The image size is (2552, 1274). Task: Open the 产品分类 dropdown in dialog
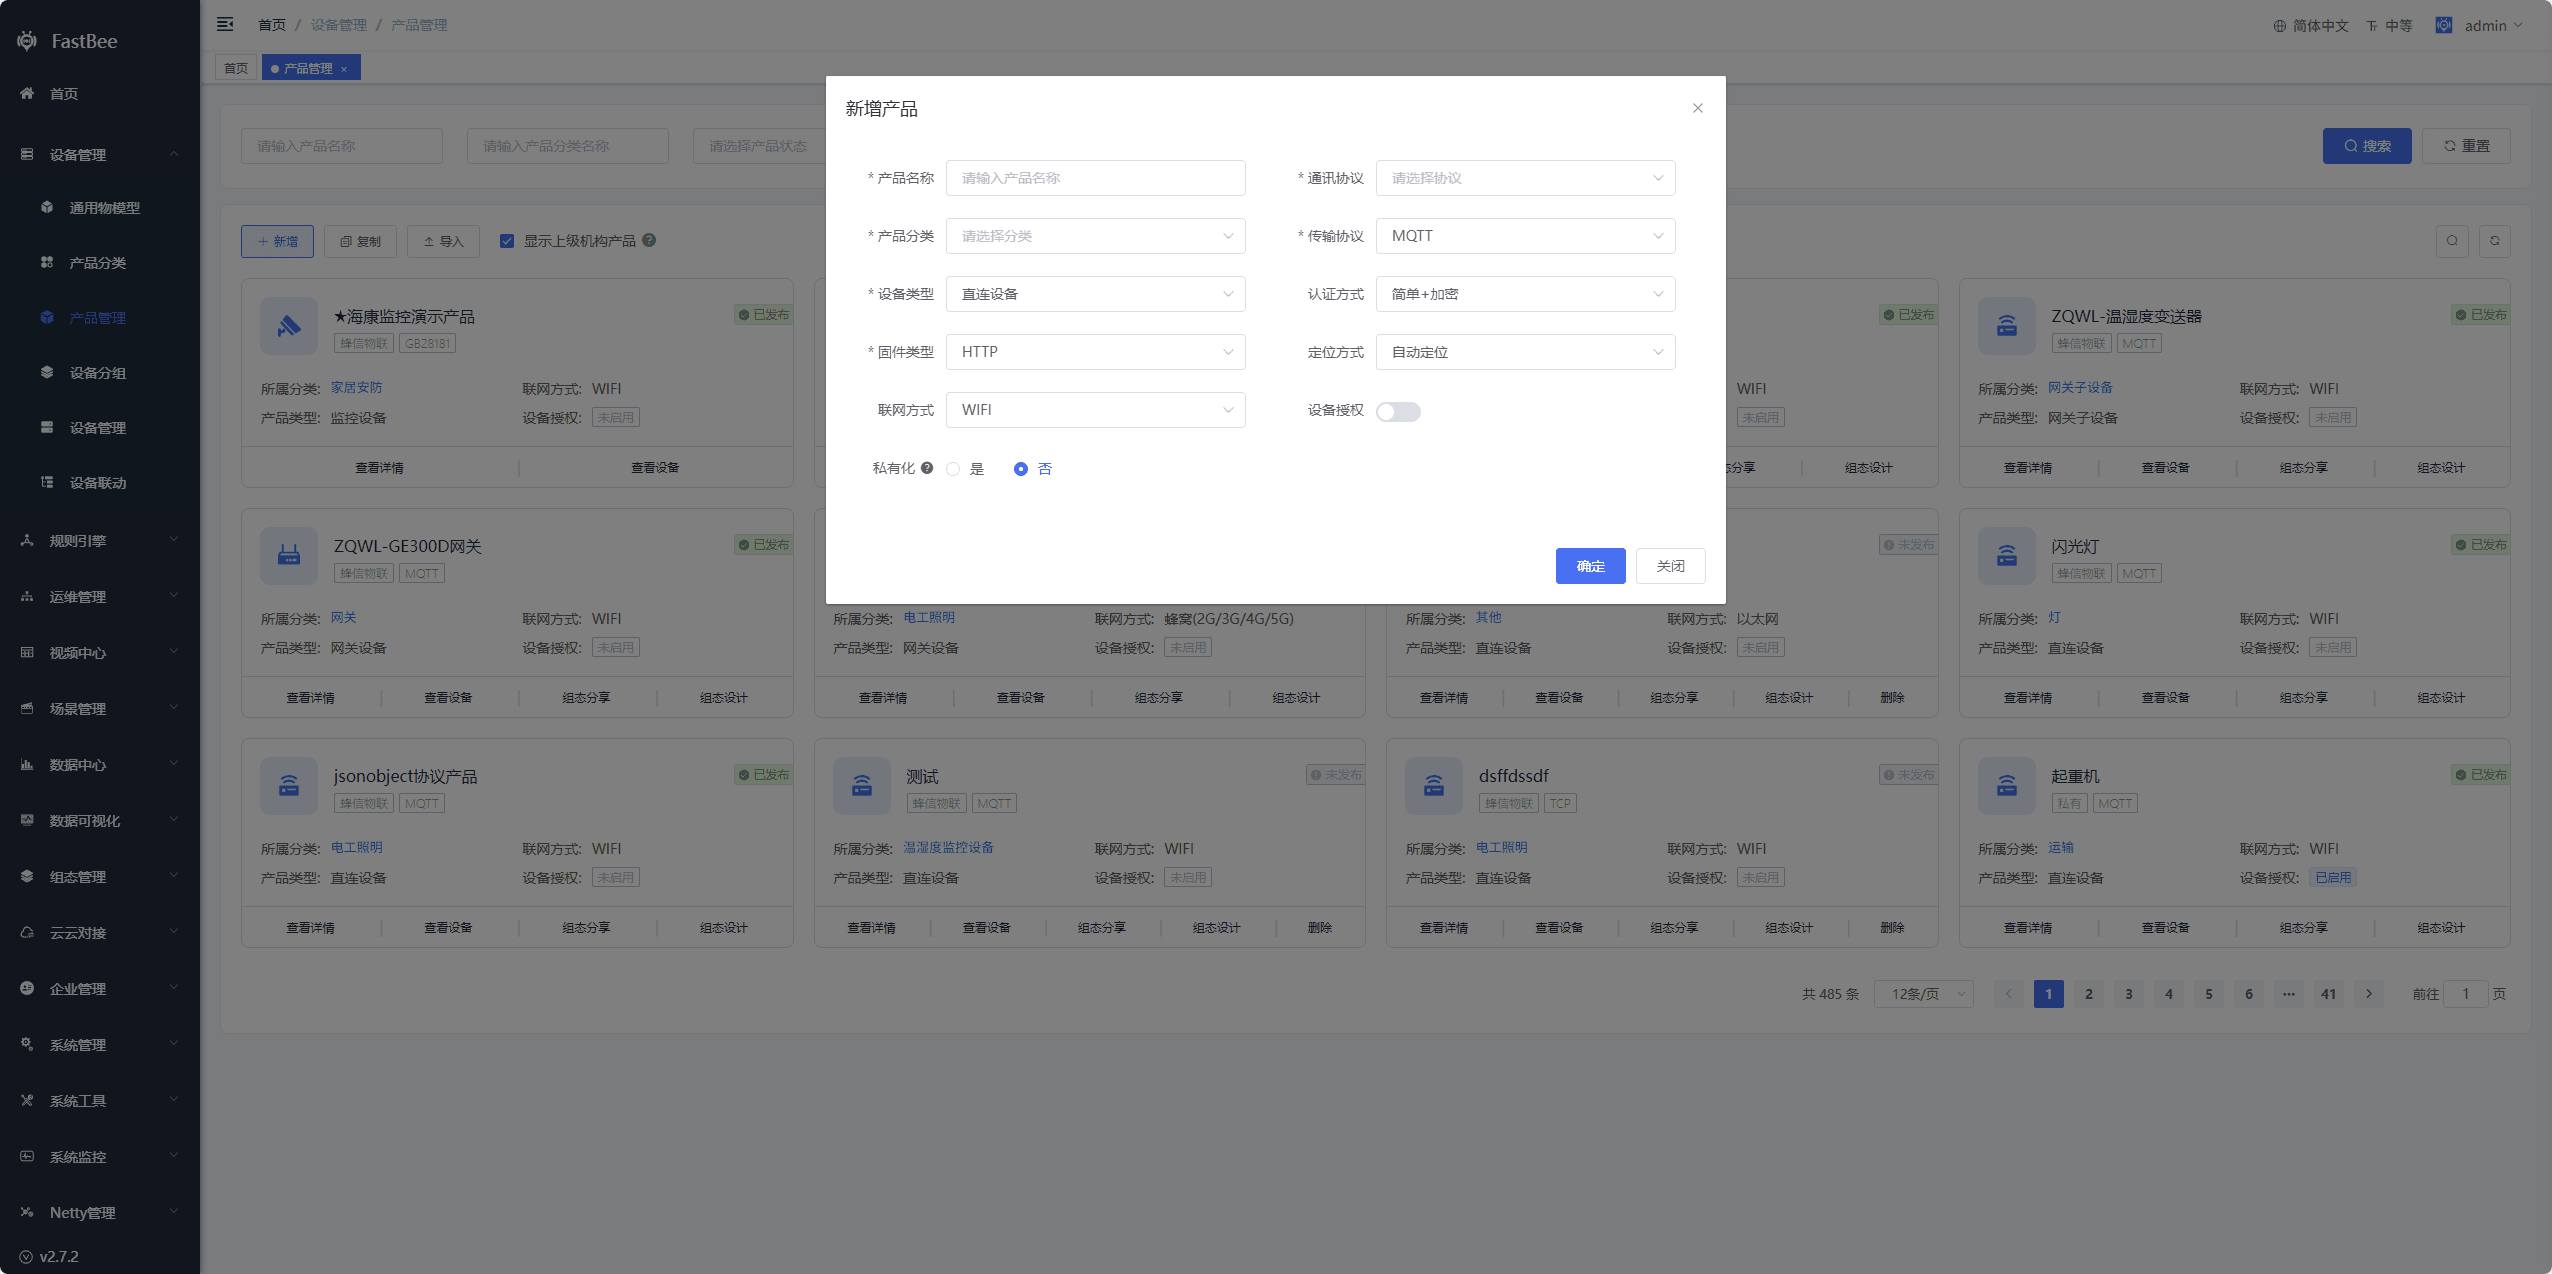click(x=1095, y=236)
